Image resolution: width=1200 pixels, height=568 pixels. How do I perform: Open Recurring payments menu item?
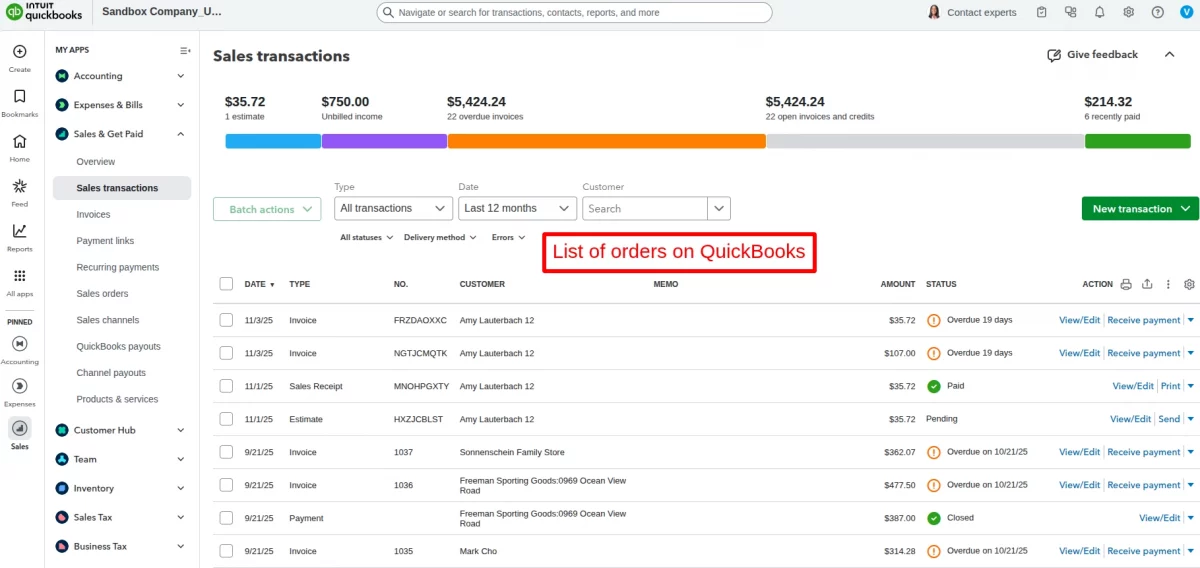118,267
